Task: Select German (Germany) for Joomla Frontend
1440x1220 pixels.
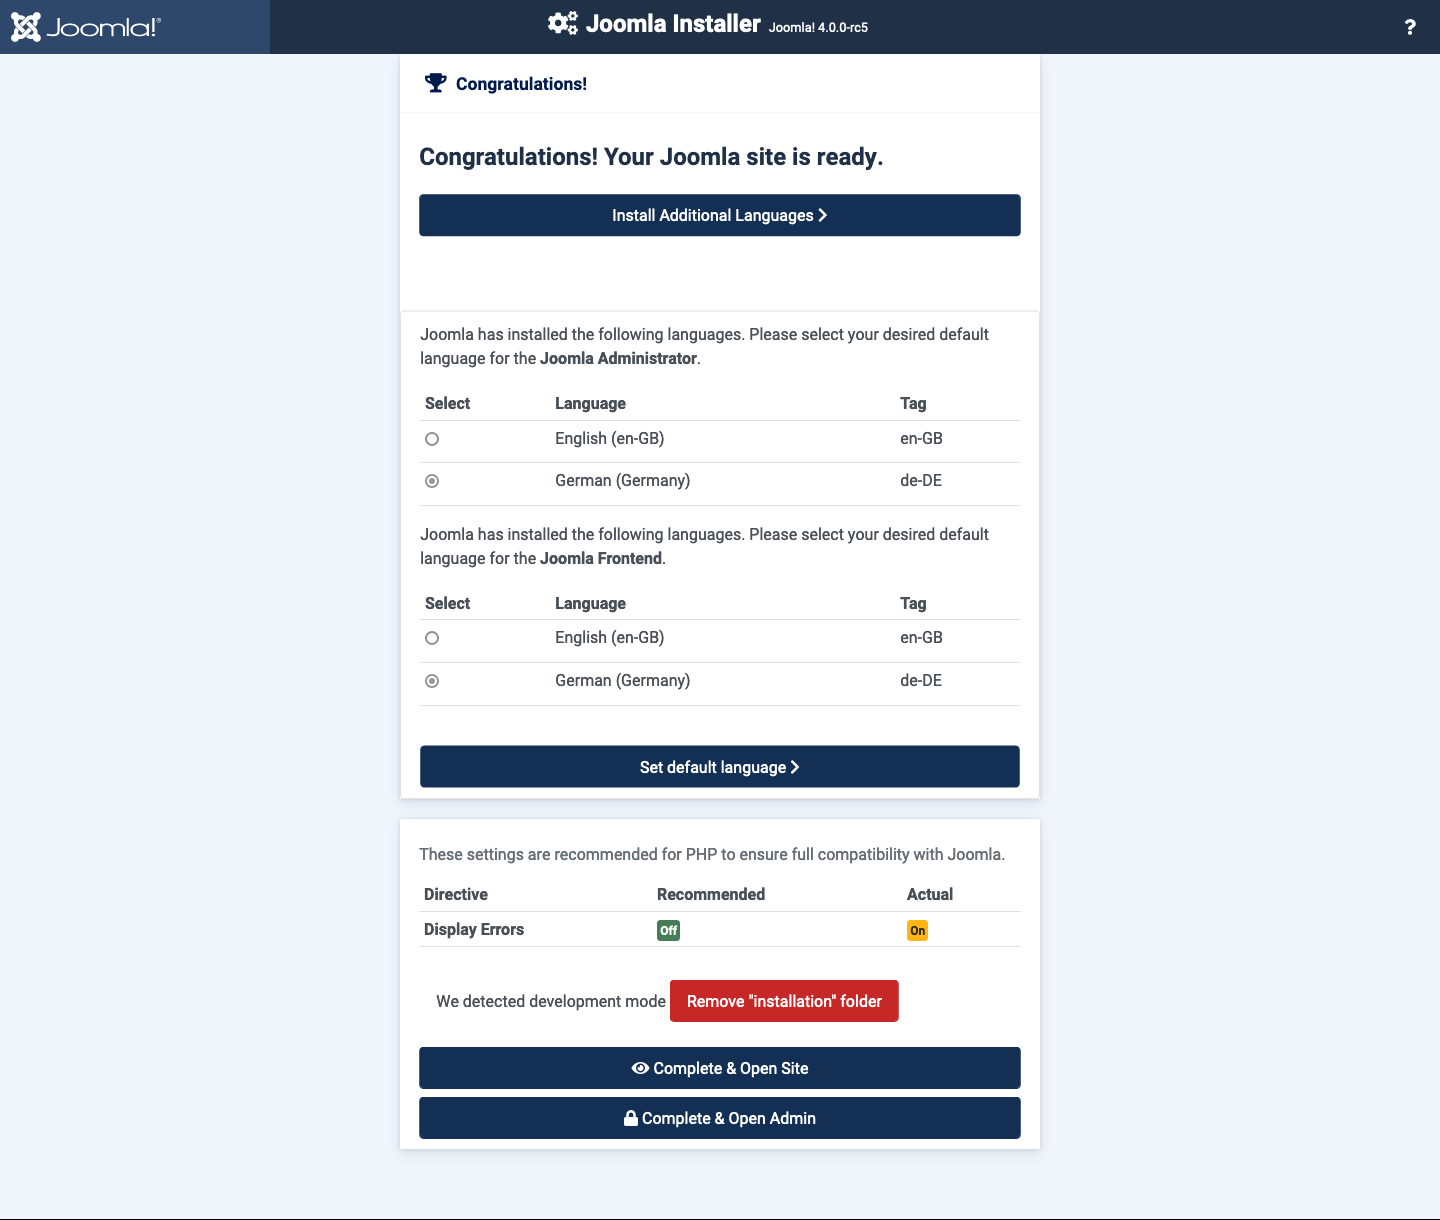Action: click(x=432, y=681)
